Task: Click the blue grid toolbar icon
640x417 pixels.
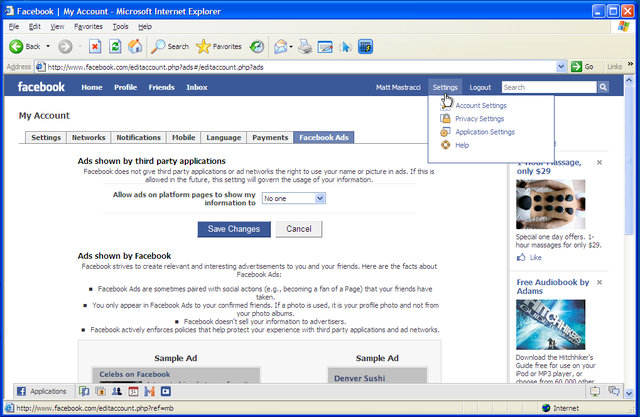Action: click(x=365, y=47)
